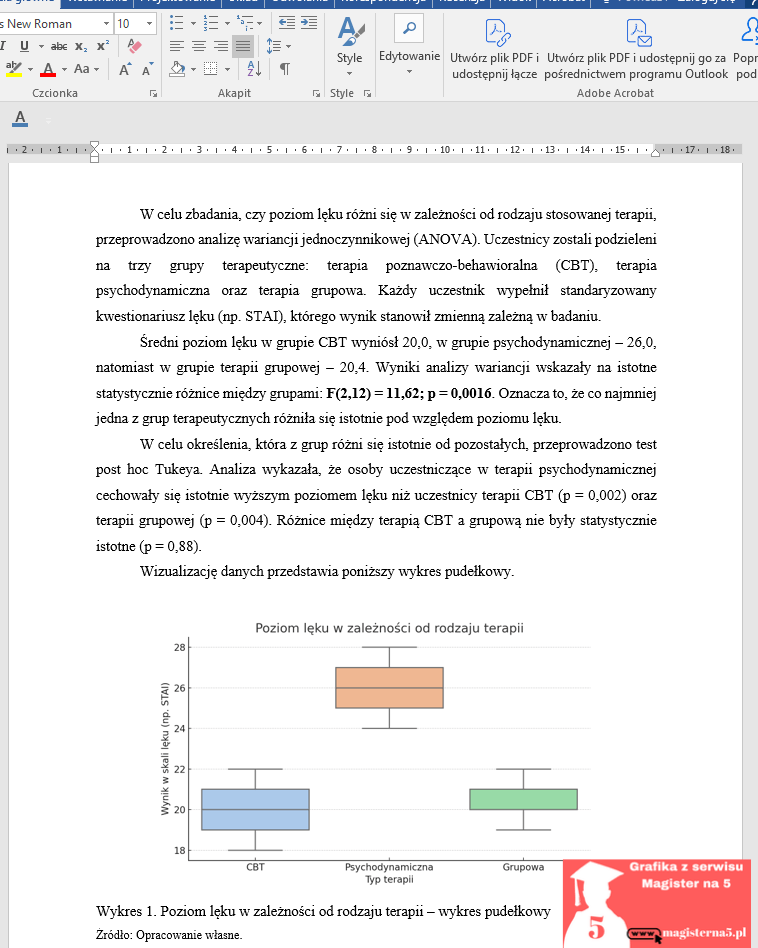Apply the yellow text highlight color
The width and height of the screenshot is (758, 948).
(x=13, y=69)
